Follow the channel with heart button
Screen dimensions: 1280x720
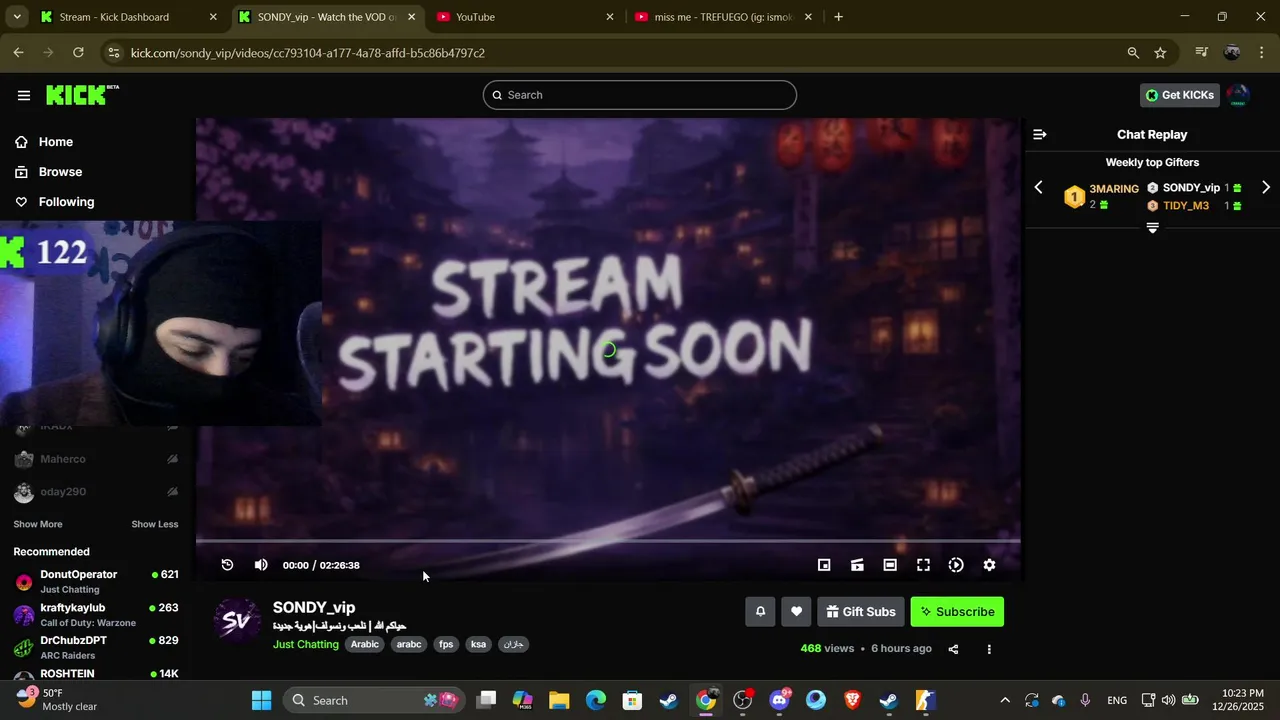click(x=796, y=611)
